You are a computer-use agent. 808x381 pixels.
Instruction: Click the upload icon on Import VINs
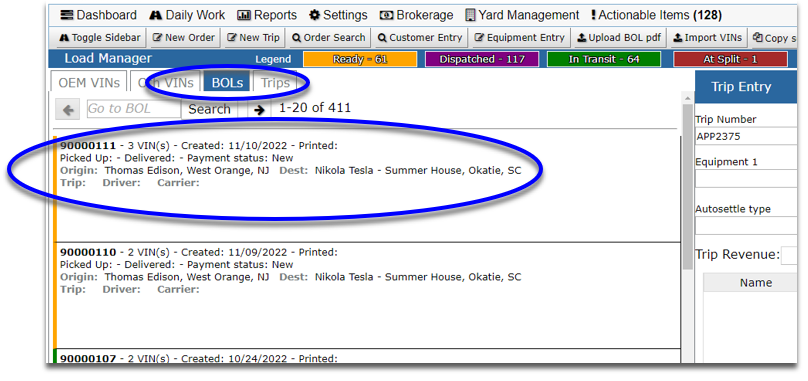click(678, 38)
